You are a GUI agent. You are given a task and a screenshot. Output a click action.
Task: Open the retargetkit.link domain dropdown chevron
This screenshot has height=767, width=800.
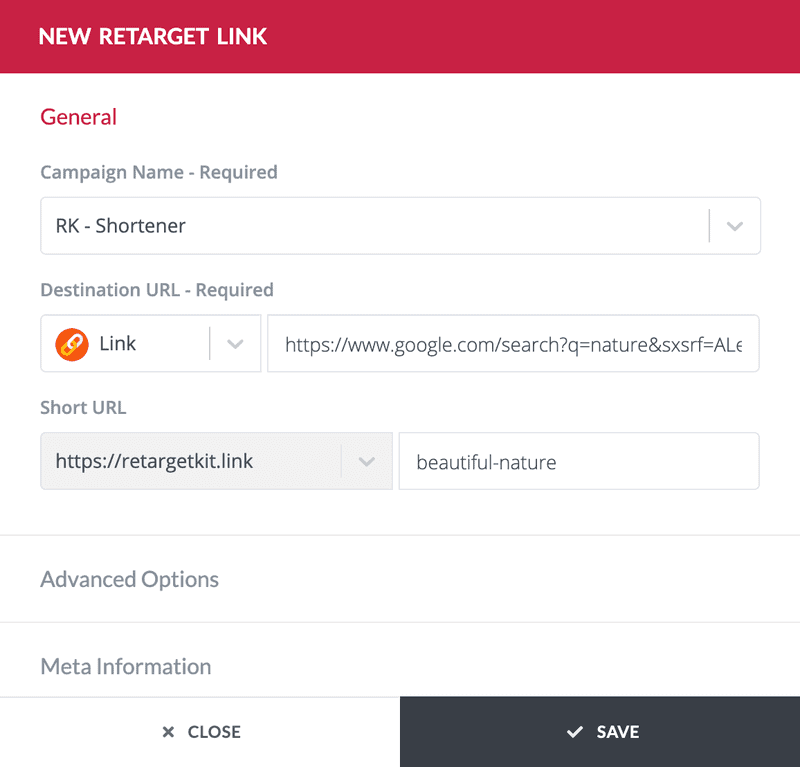click(x=367, y=462)
